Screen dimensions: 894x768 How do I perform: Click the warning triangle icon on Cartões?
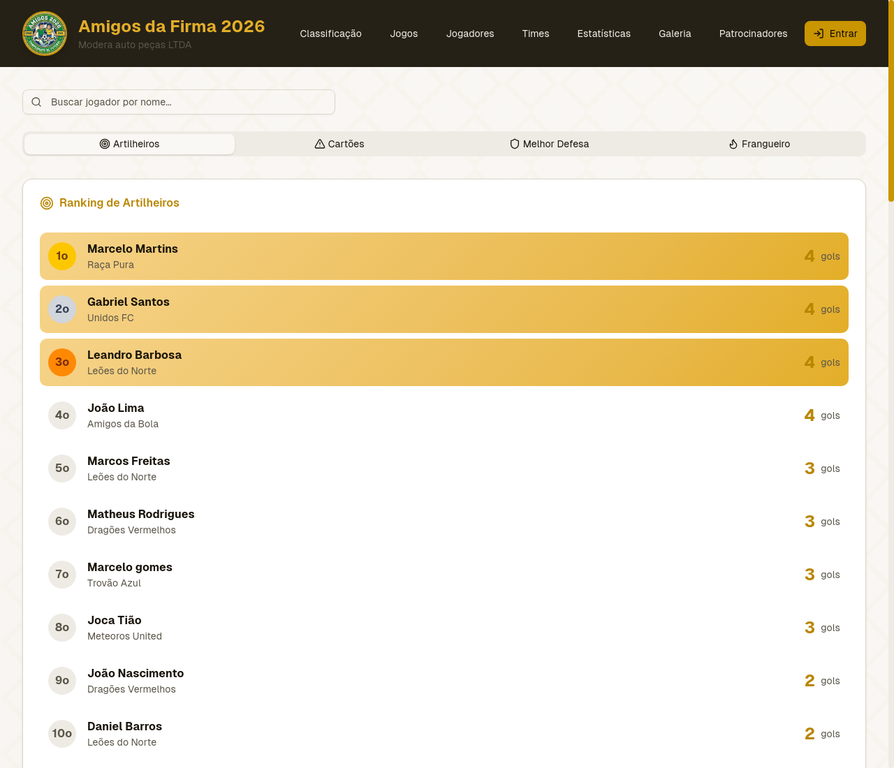tap(320, 144)
